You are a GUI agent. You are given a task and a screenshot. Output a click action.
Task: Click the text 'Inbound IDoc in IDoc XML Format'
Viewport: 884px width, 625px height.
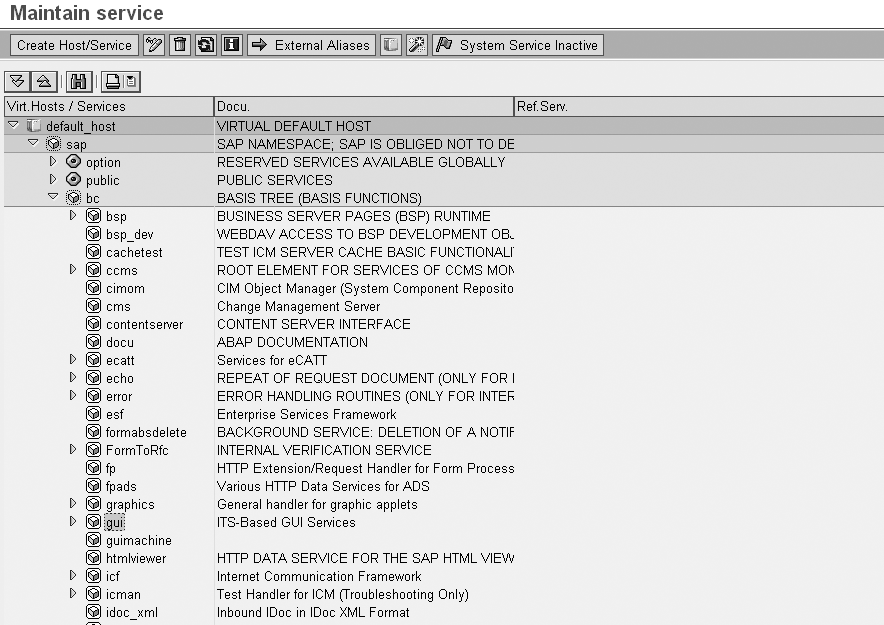[x=313, y=613]
